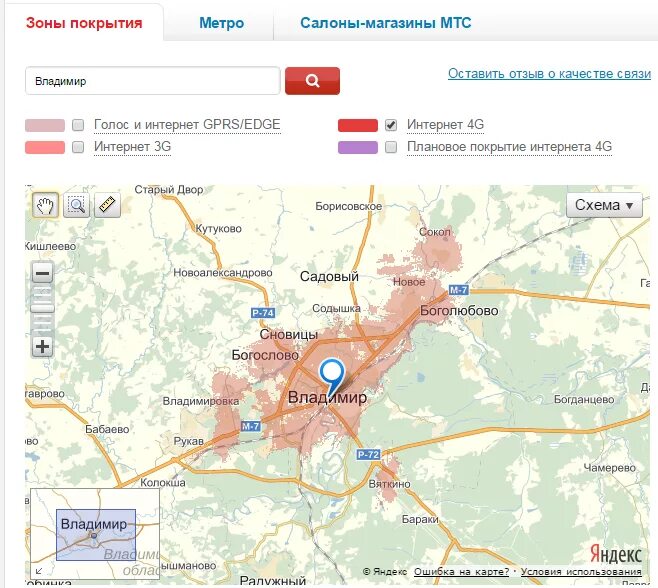Image resolution: width=658 pixels, height=588 pixels.
Task: Click the Боголюбово label on the map
Action: [x=459, y=311]
